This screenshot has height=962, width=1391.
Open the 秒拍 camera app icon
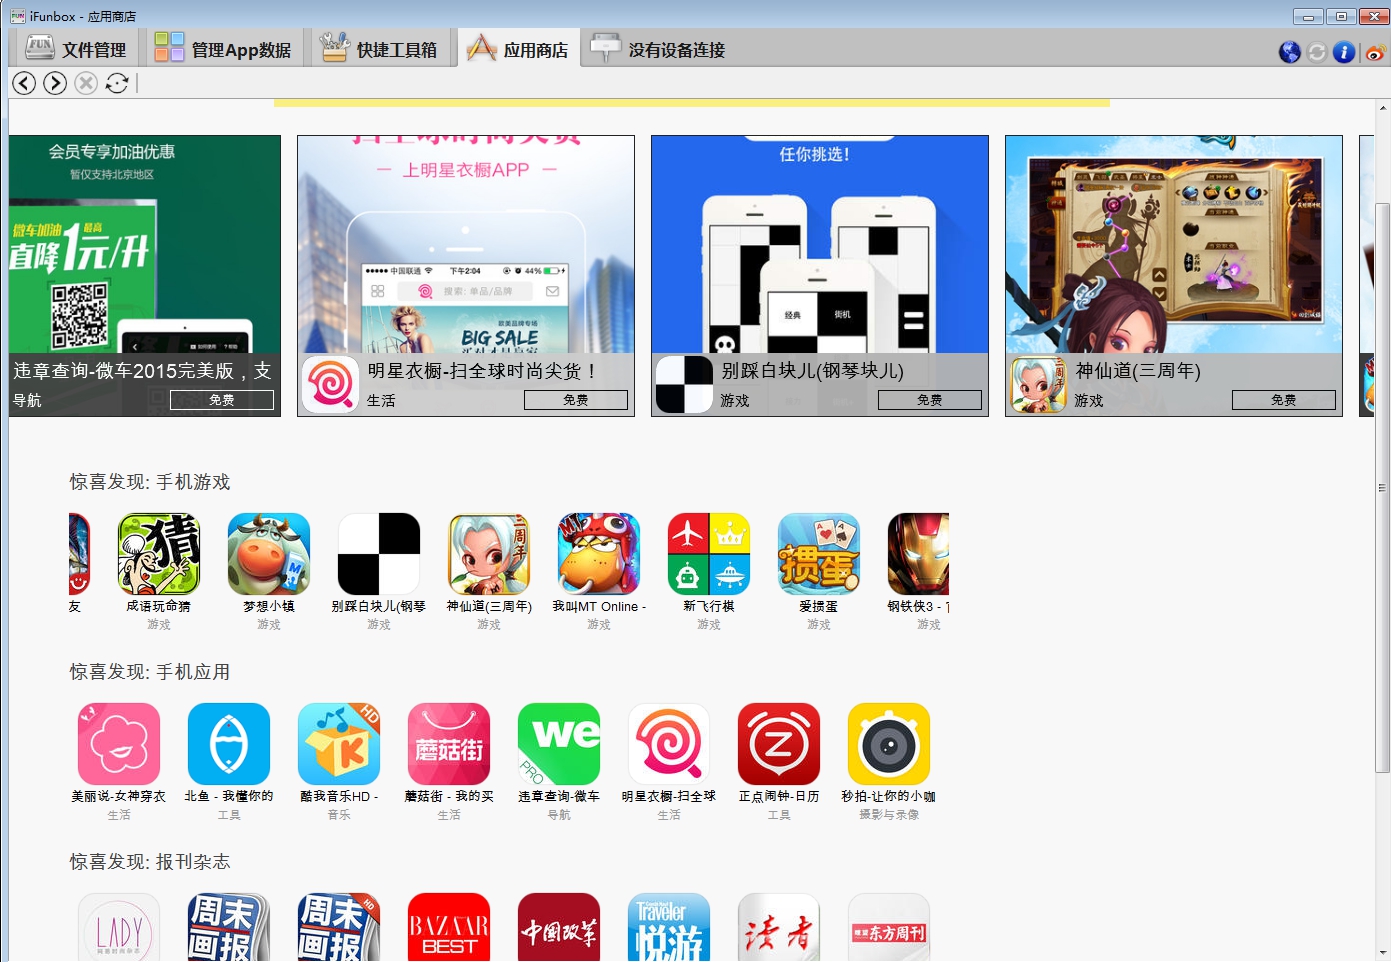click(888, 745)
